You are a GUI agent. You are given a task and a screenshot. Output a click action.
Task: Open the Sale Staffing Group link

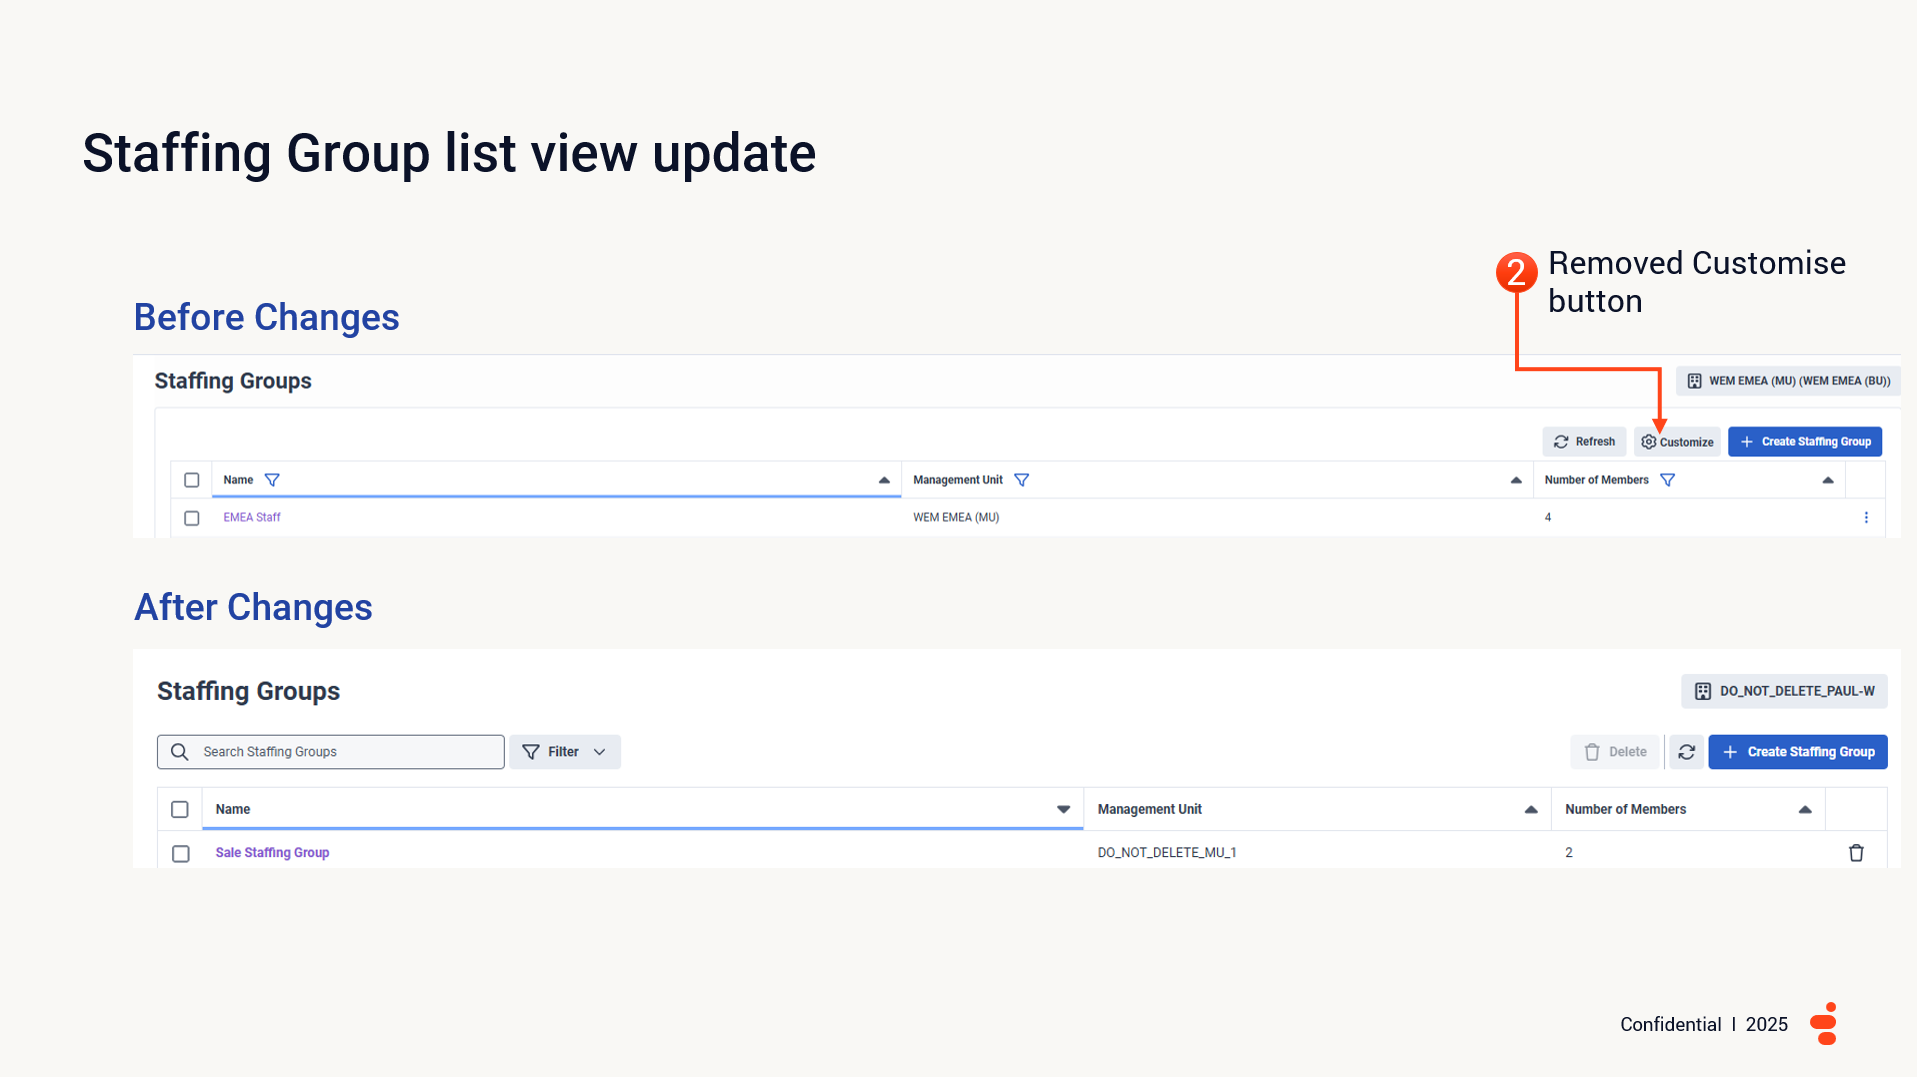point(272,853)
